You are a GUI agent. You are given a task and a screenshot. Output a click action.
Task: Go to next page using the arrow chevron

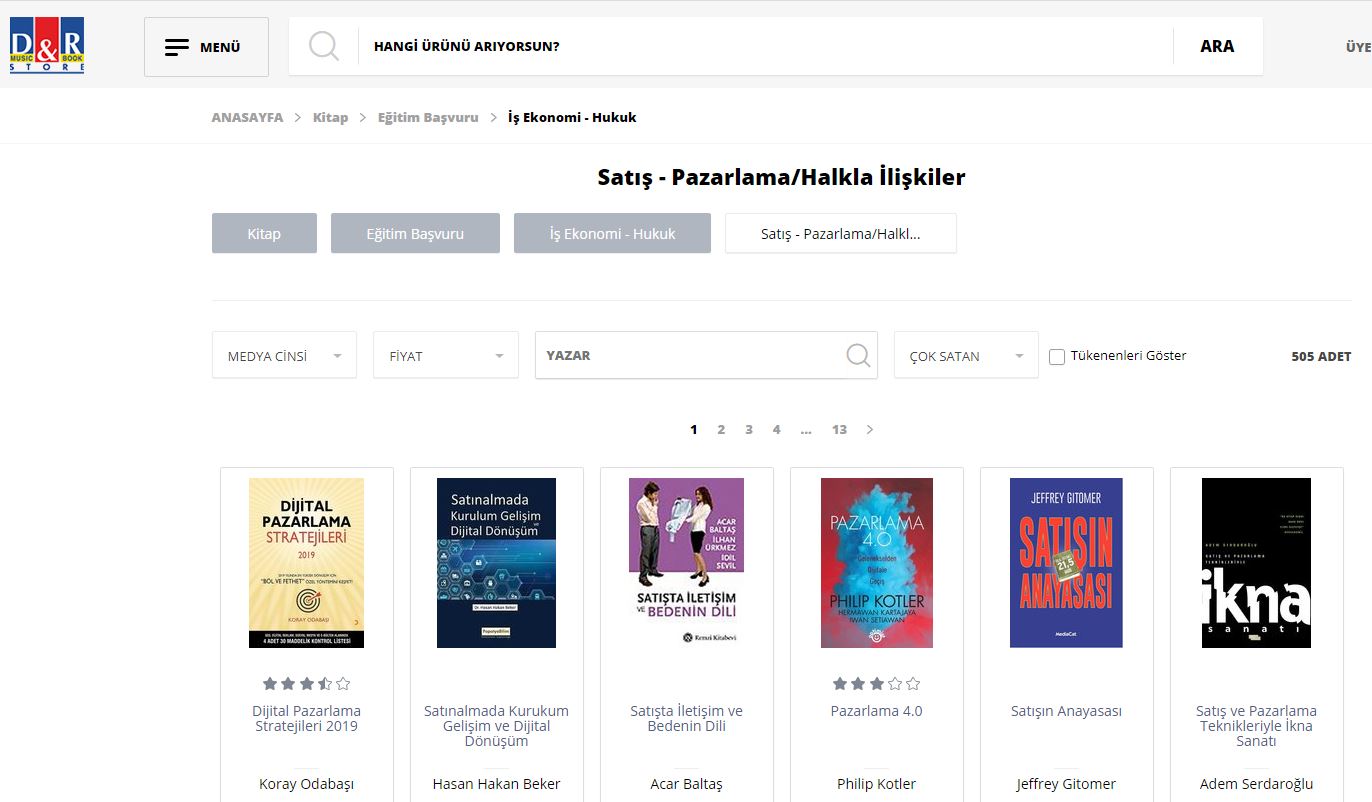[869, 429]
